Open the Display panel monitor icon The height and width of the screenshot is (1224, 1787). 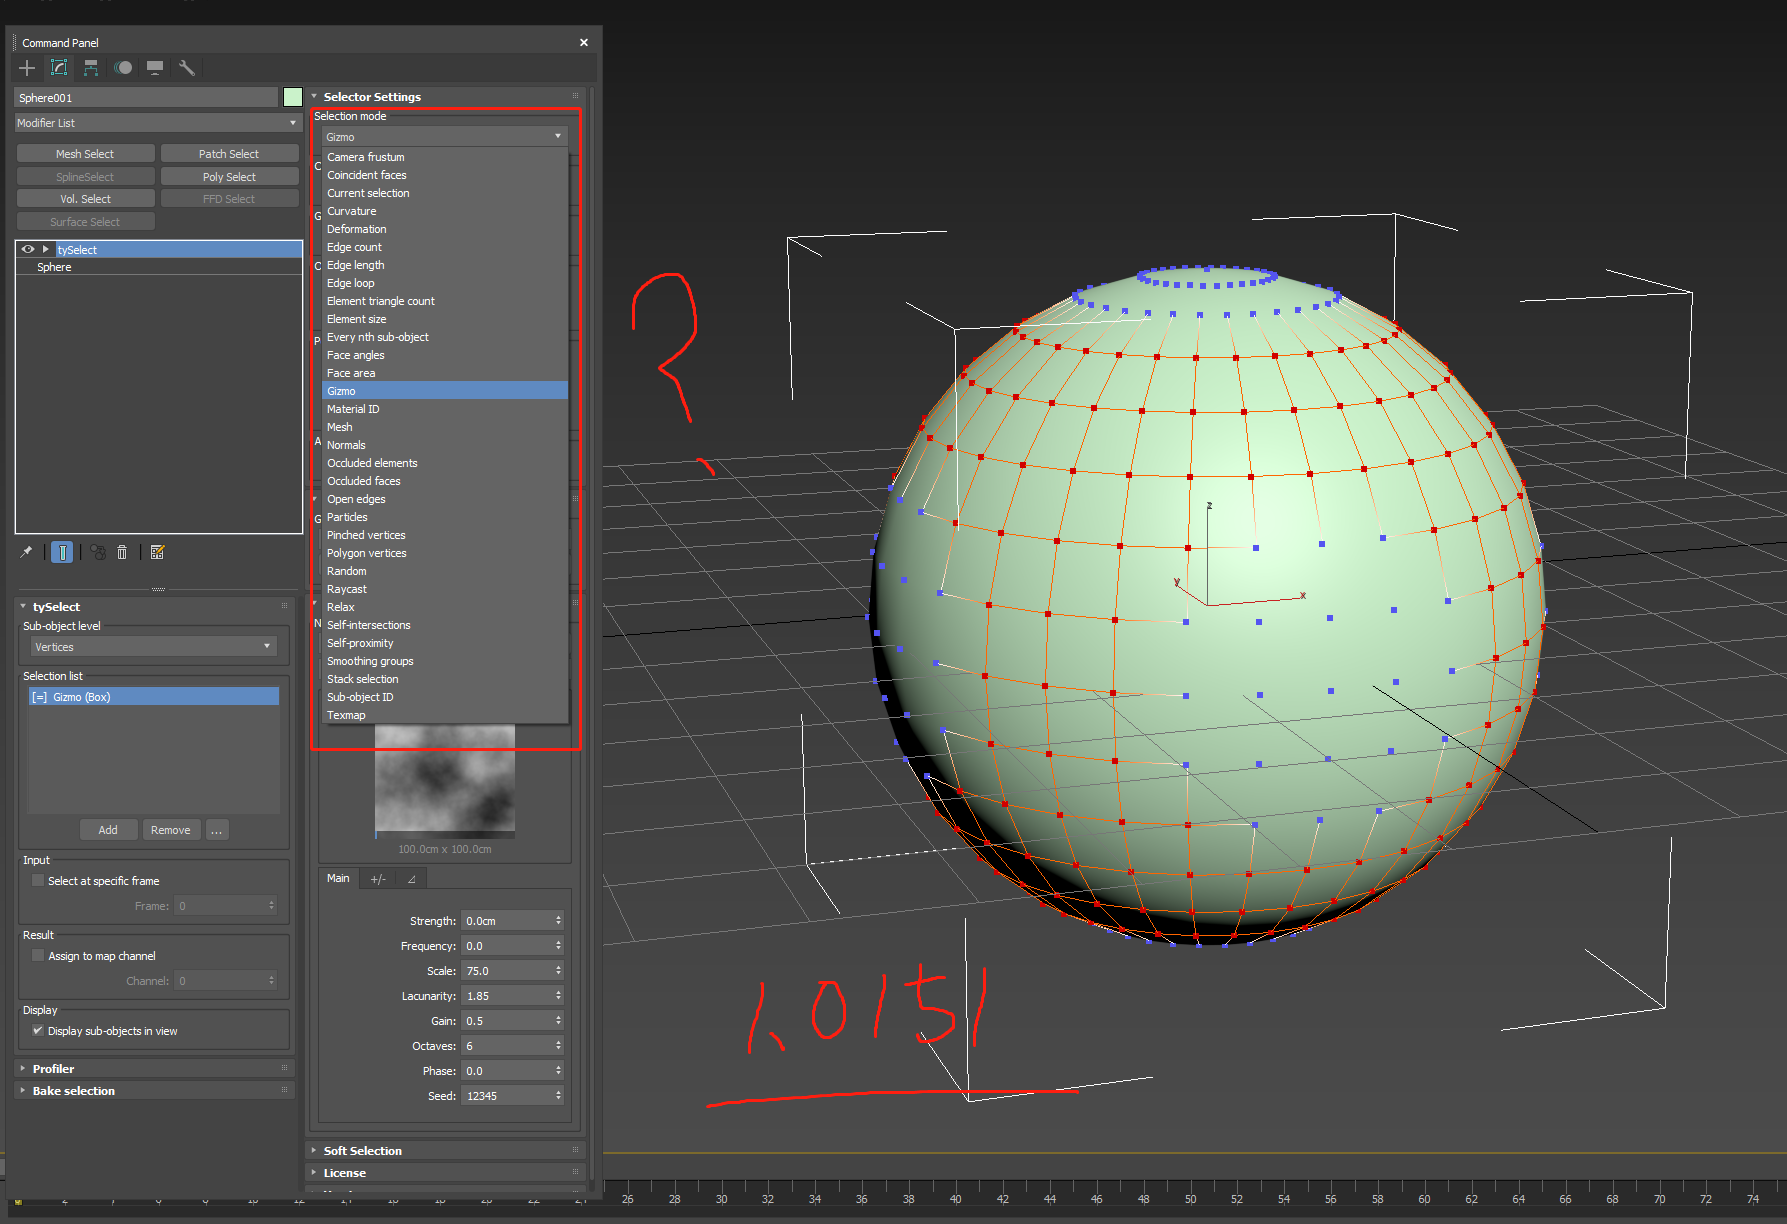coord(155,68)
